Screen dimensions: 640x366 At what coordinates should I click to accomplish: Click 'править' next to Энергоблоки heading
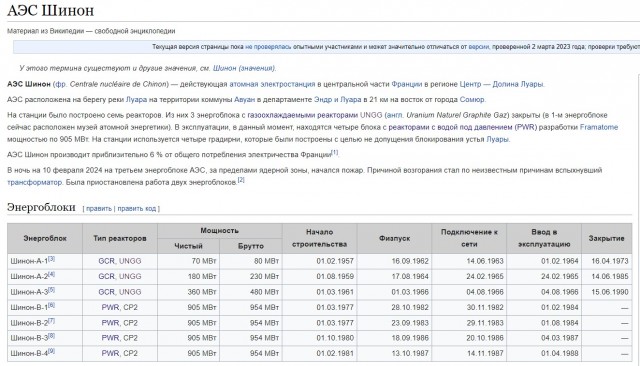coord(99,209)
